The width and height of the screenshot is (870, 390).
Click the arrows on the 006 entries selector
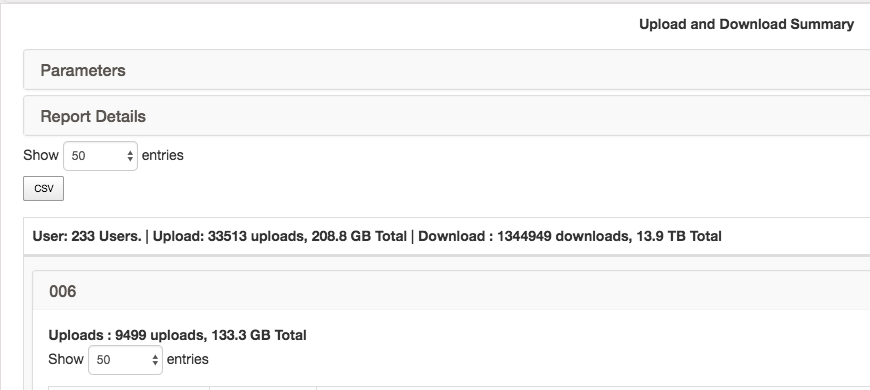pos(155,360)
